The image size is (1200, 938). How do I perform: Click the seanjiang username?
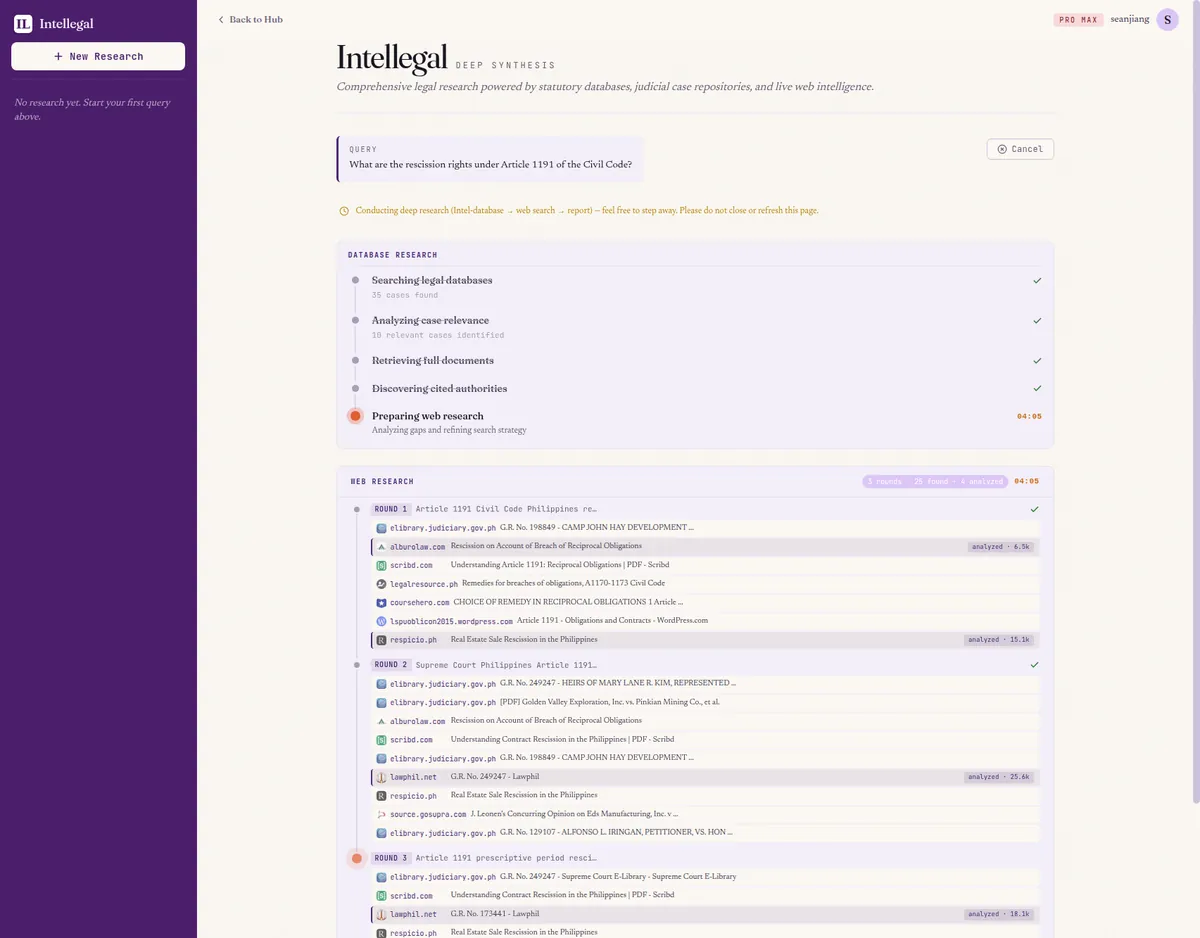[x=1131, y=19]
